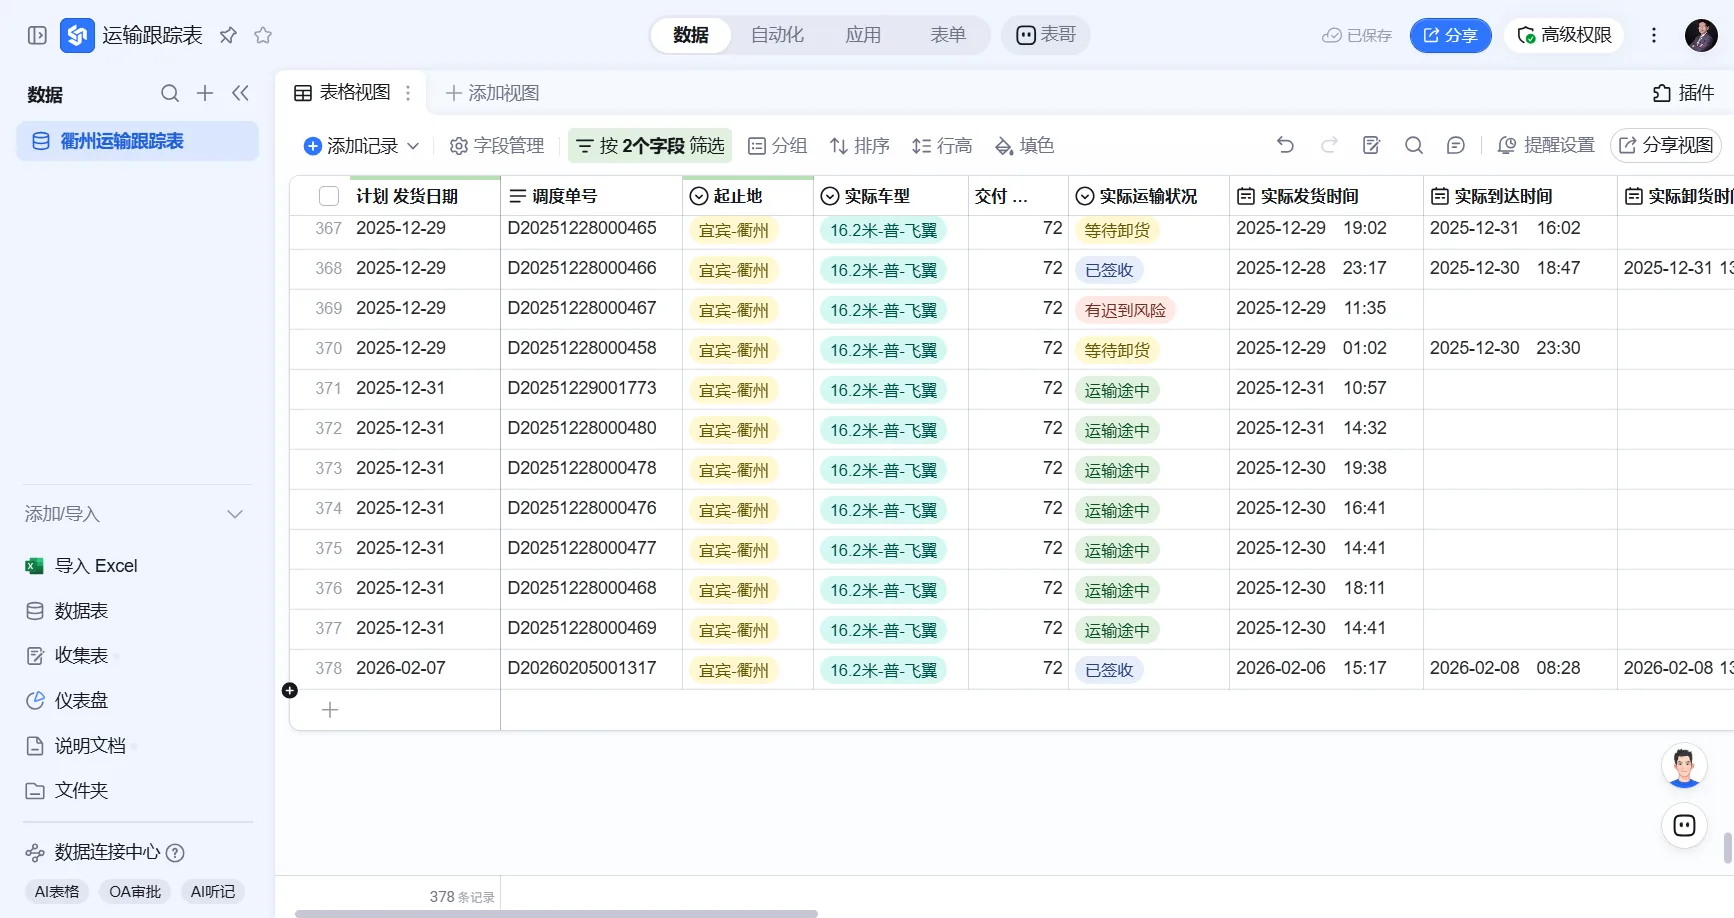The height and width of the screenshot is (918, 1734).
Task: Switch to the 自动化 tab
Action: (777, 35)
